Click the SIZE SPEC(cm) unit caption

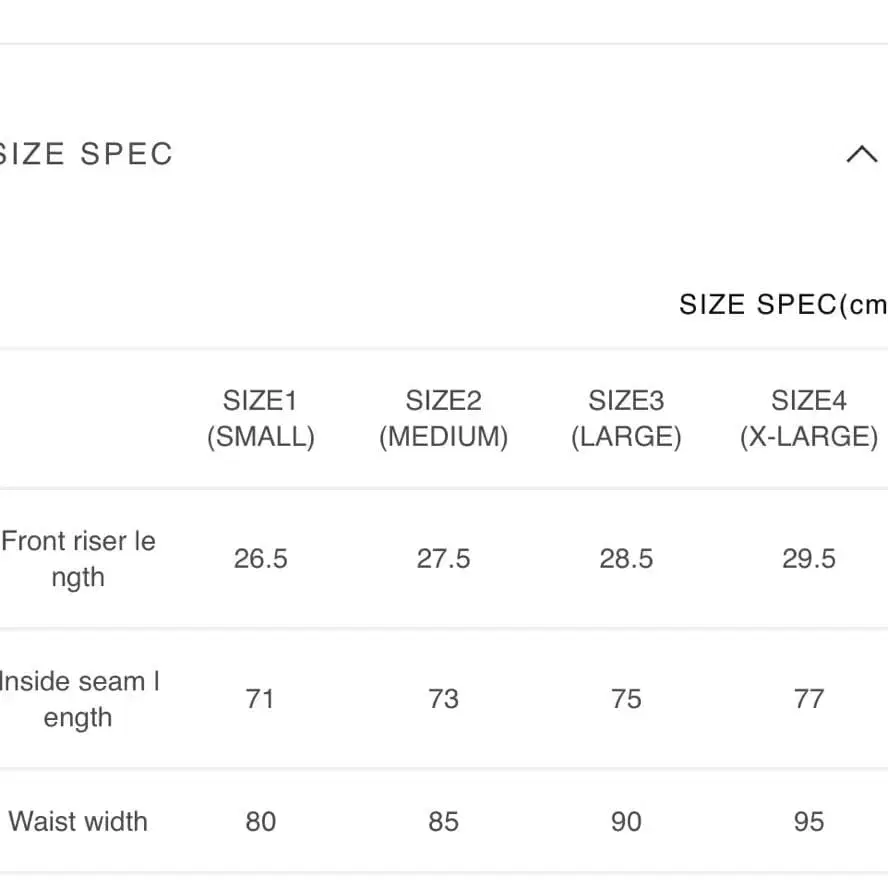tap(782, 305)
